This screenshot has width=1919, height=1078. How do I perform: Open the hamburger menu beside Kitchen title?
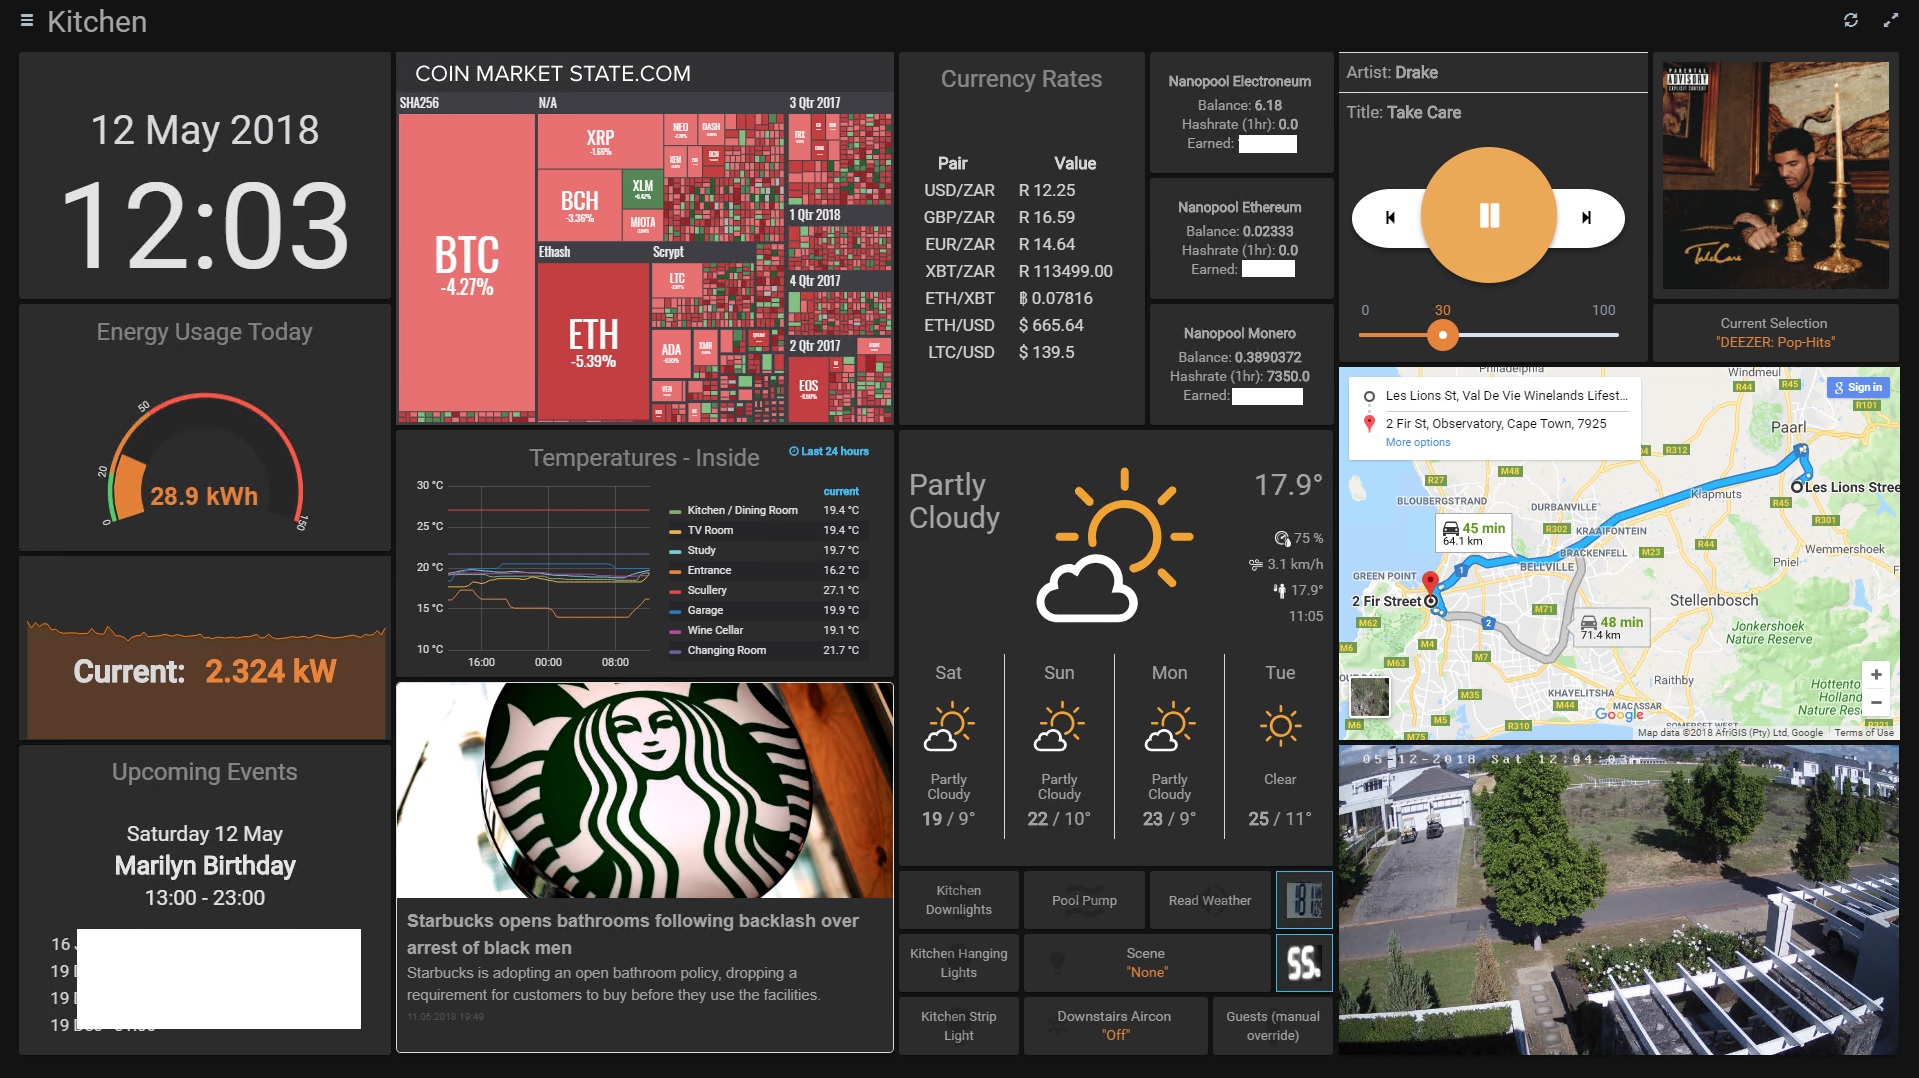tap(27, 21)
